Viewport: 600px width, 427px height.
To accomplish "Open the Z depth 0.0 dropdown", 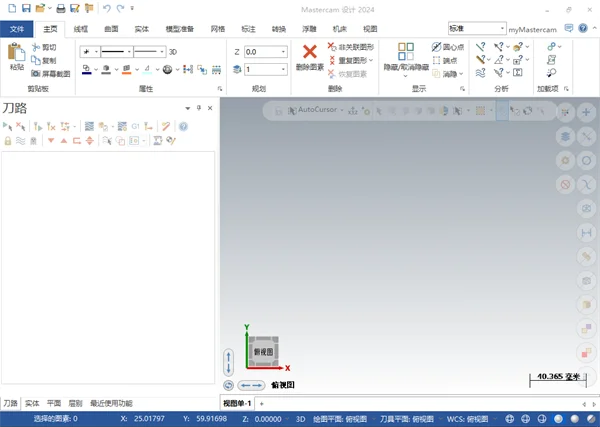I will 283,52.
